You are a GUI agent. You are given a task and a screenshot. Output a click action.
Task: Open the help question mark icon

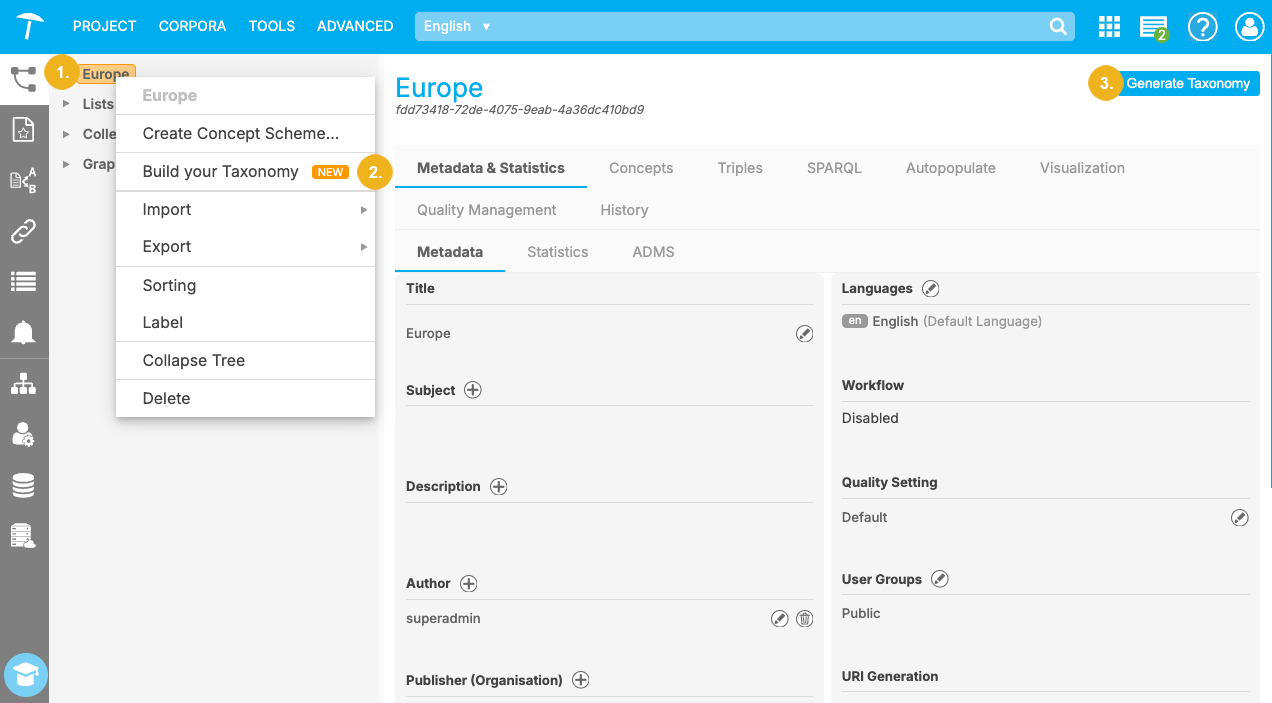click(x=1201, y=27)
